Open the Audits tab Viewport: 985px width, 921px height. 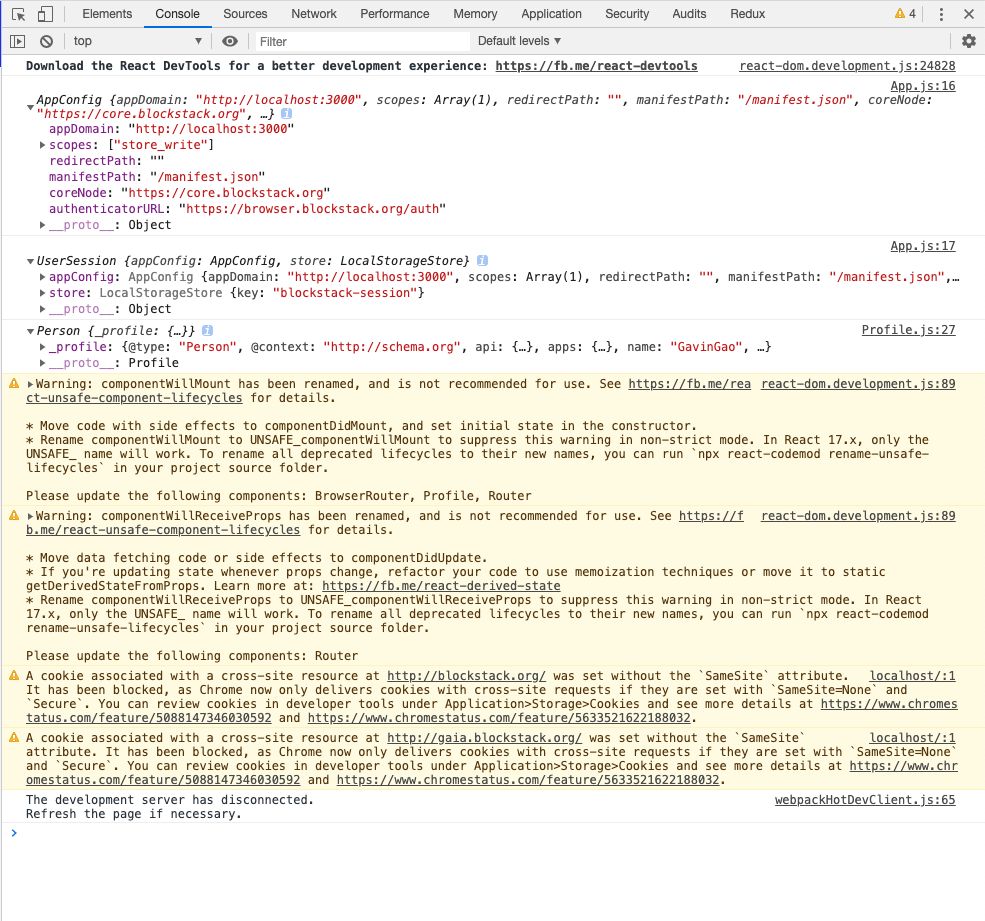pos(689,14)
